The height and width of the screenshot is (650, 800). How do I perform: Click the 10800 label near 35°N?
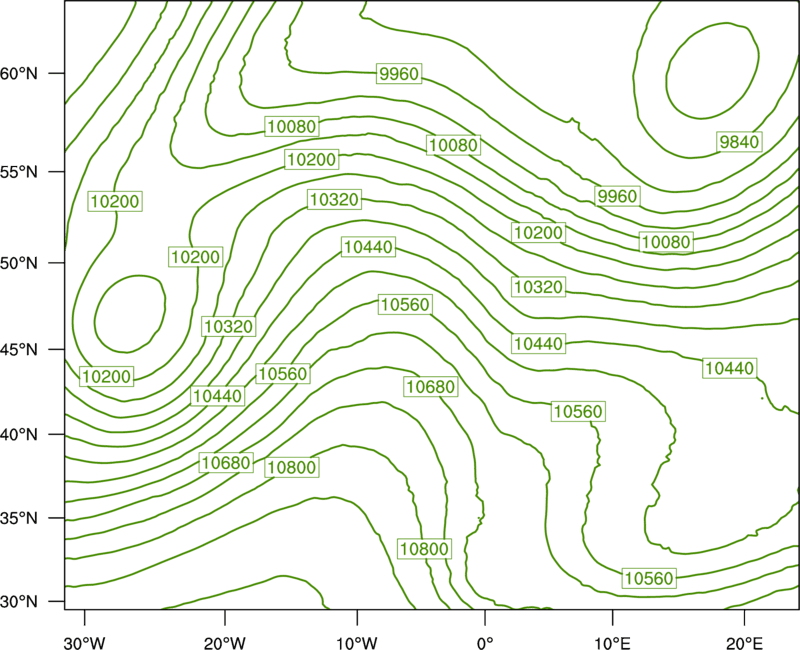point(424,548)
